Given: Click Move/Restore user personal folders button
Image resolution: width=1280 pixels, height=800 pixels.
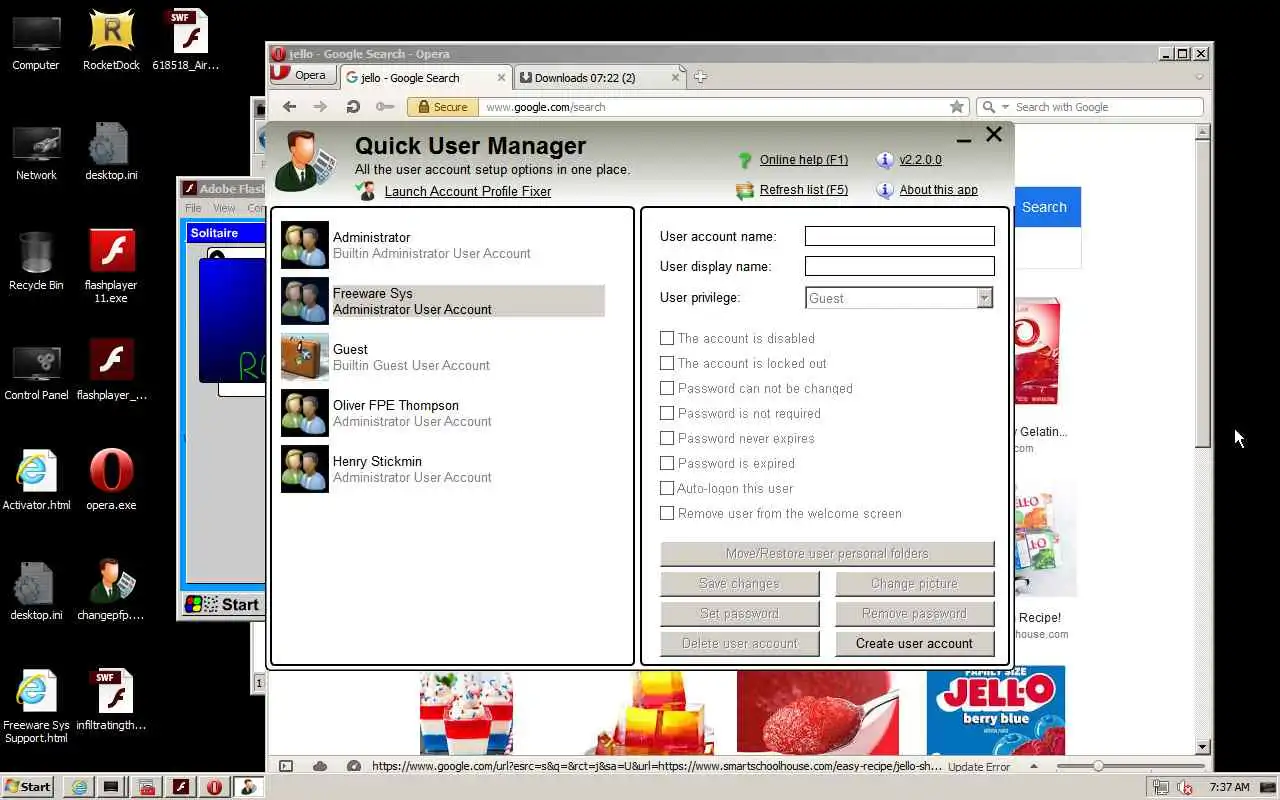Looking at the screenshot, I should coord(827,554).
